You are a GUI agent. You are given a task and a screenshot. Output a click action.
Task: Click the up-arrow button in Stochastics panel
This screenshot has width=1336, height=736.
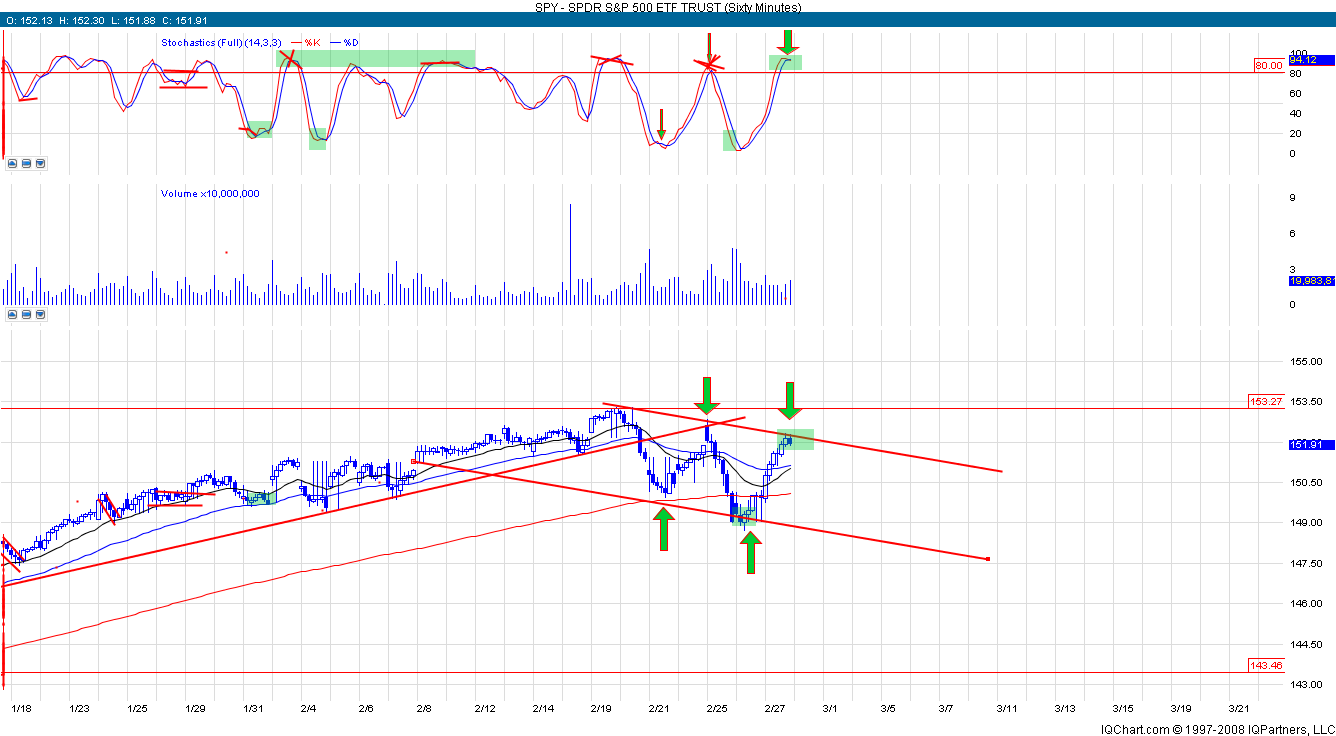[12, 163]
